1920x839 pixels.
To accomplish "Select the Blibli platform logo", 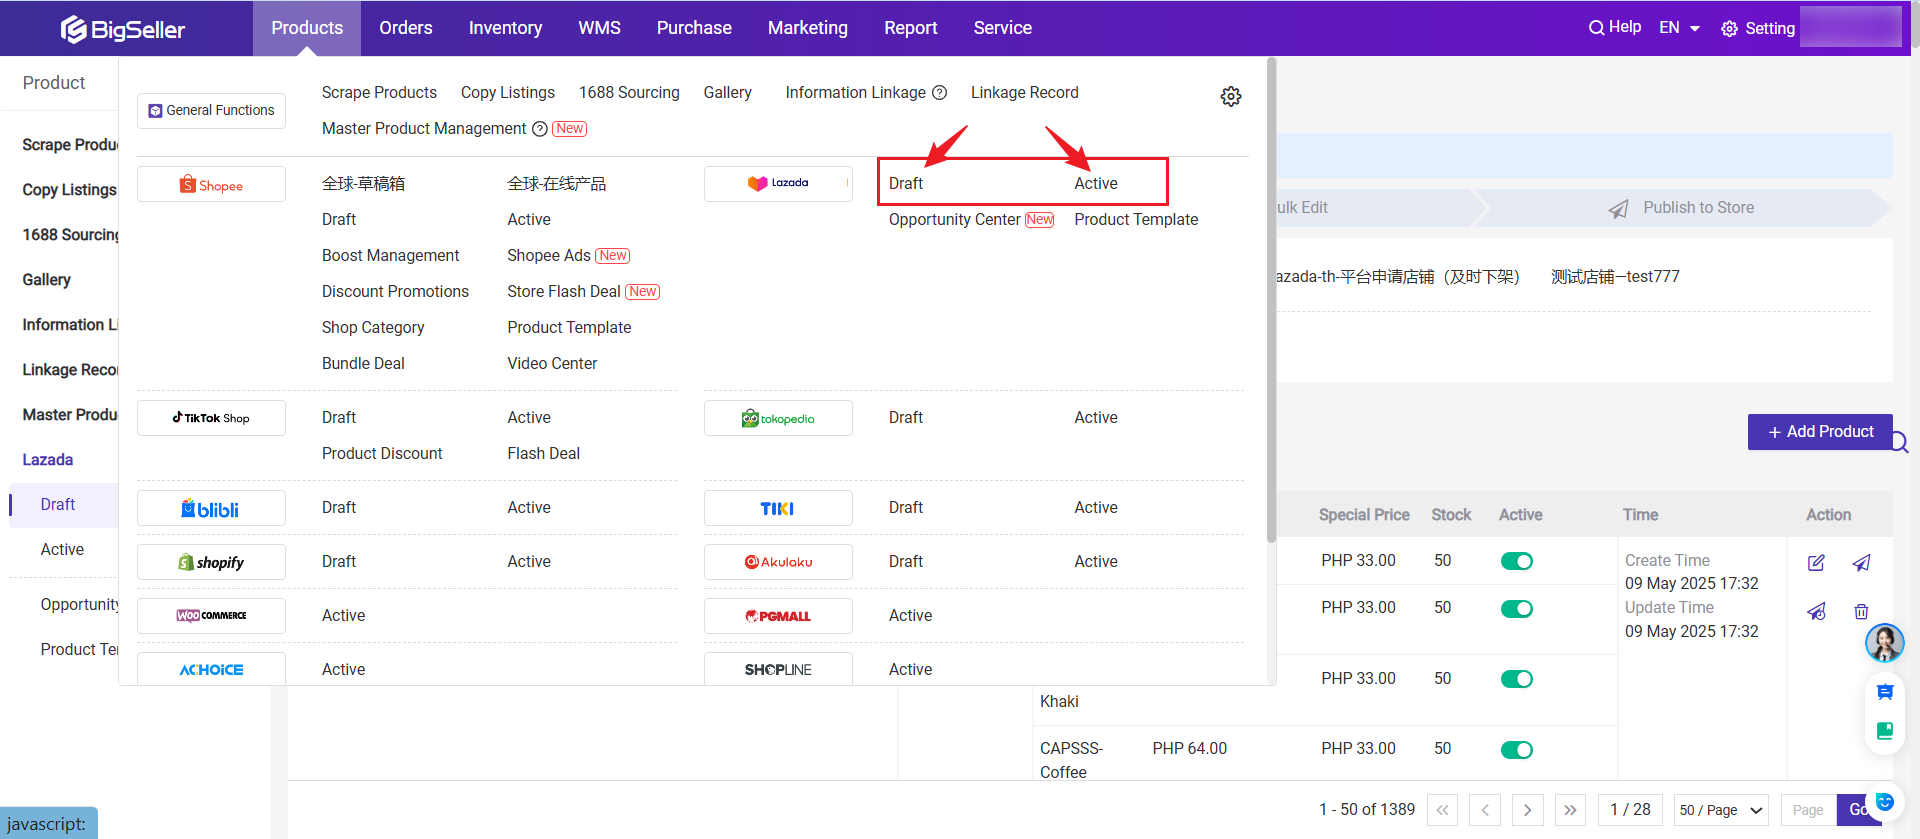I will [x=211, y=508].
